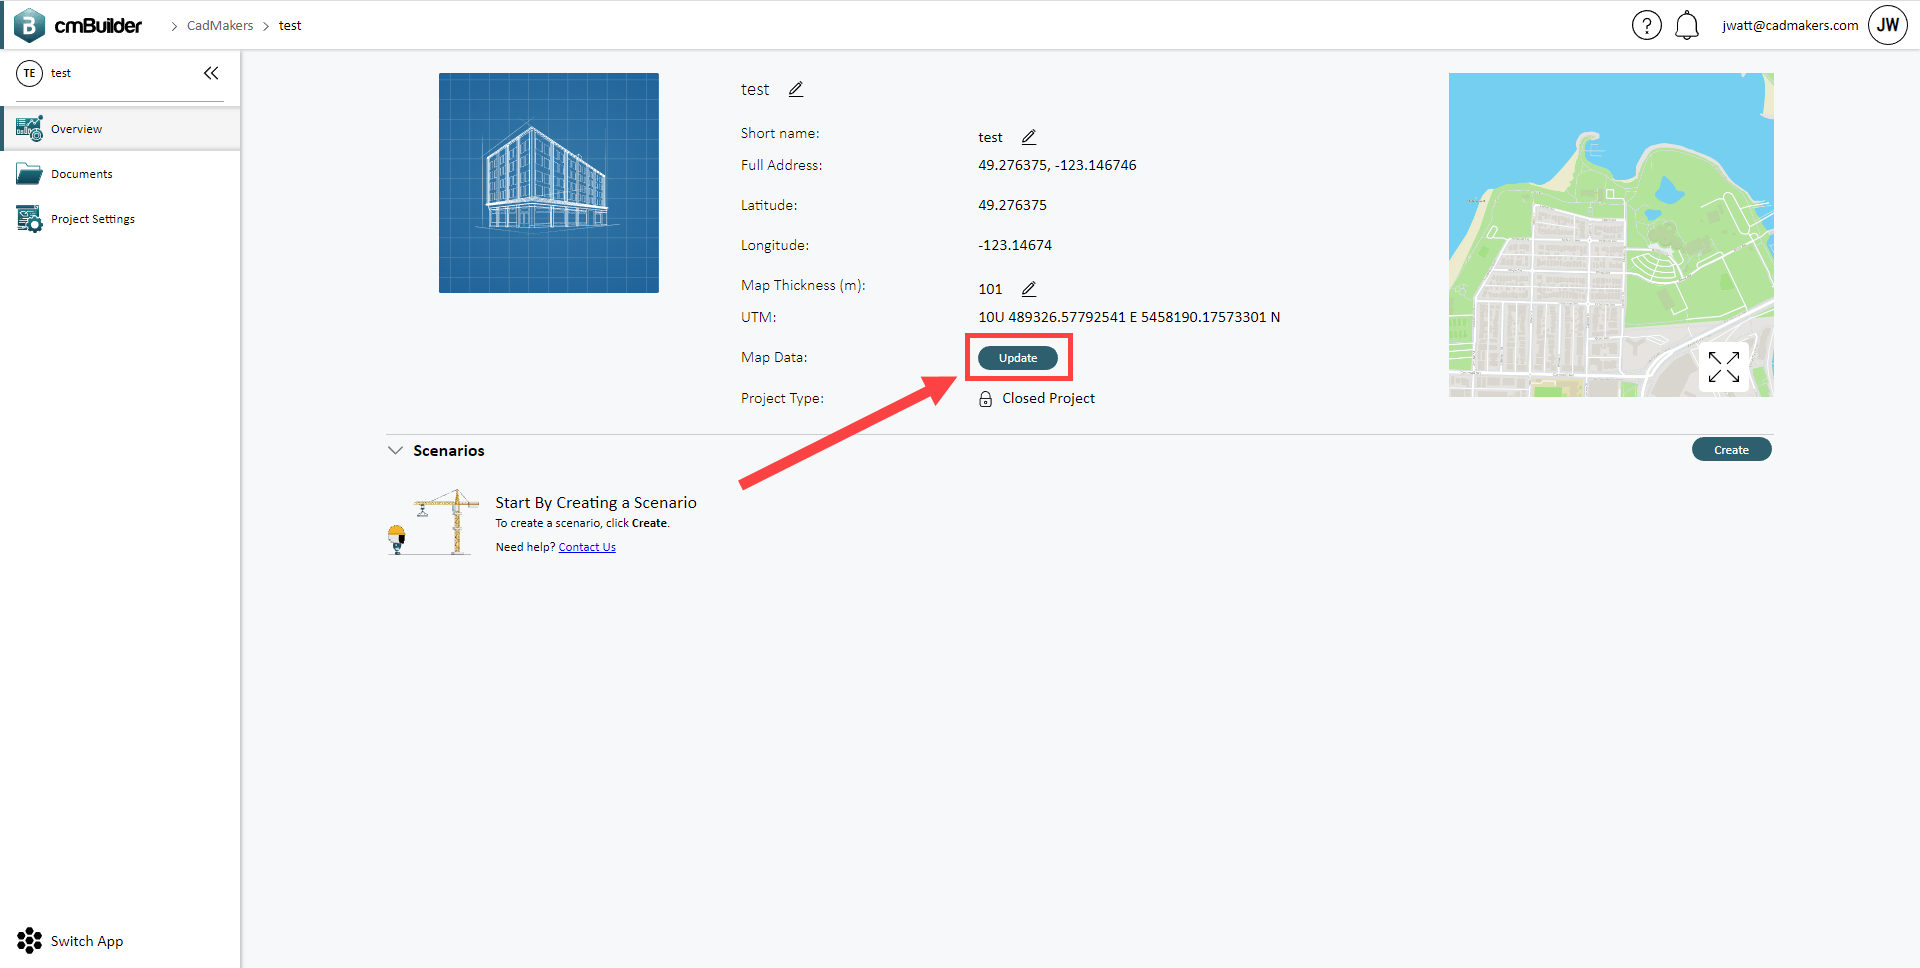Click the blue building blueprint thumbnail

pyautogui.click(x=548, y=182)
